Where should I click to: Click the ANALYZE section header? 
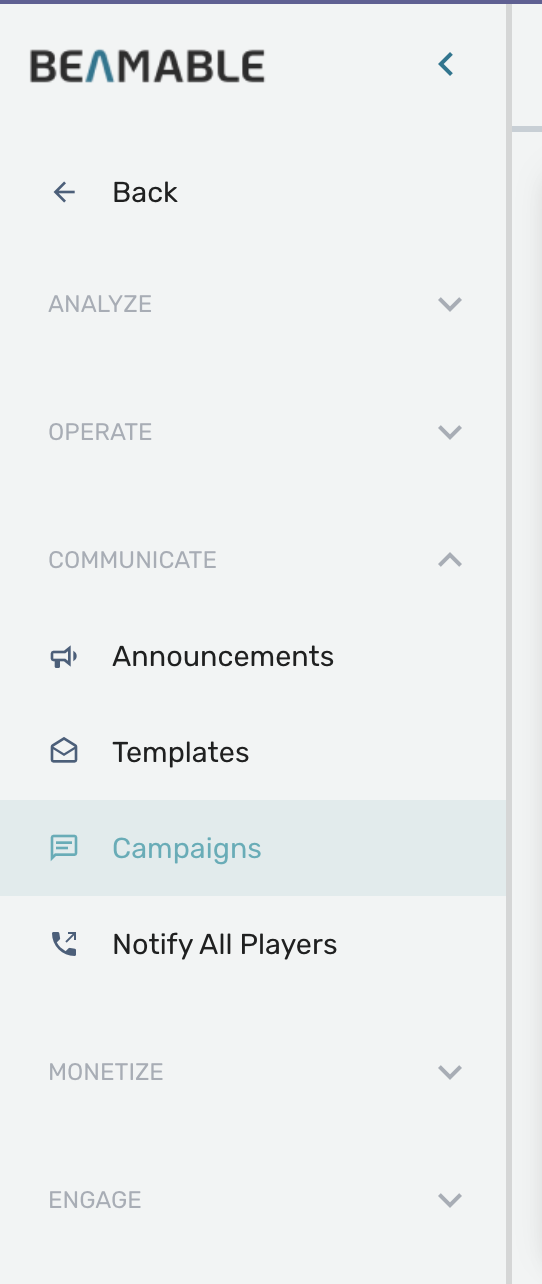coord(100,304)
